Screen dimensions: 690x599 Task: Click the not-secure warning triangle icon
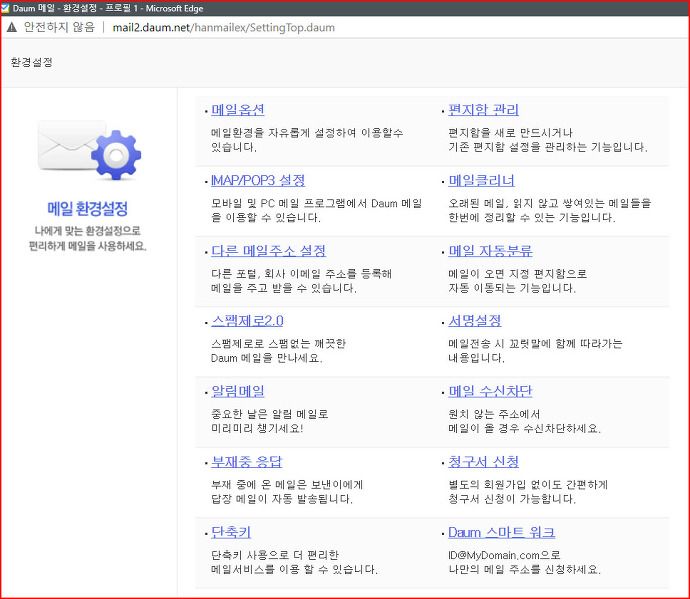click(x=12, y=27)
